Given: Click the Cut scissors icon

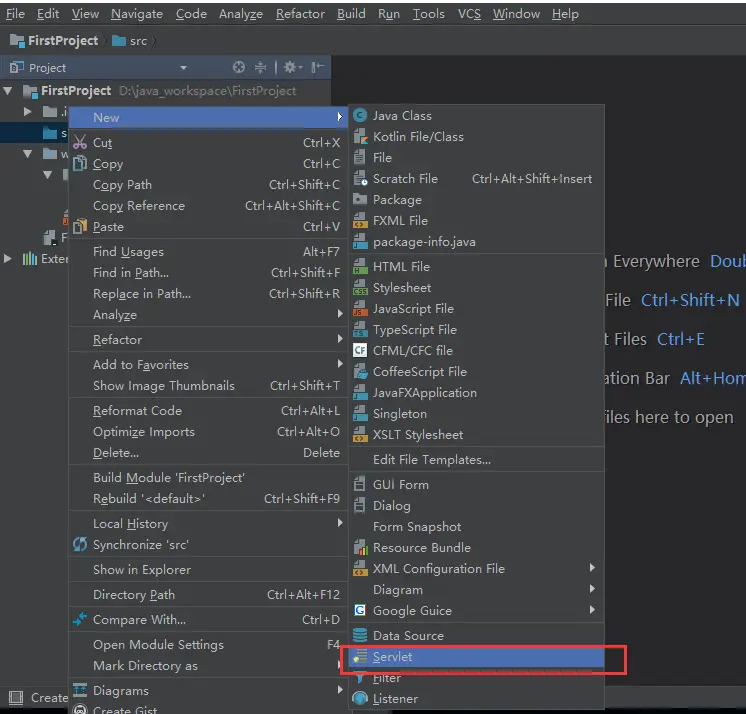Looking at the screenshot, I should pyautogui.click(x=80, y=142).
